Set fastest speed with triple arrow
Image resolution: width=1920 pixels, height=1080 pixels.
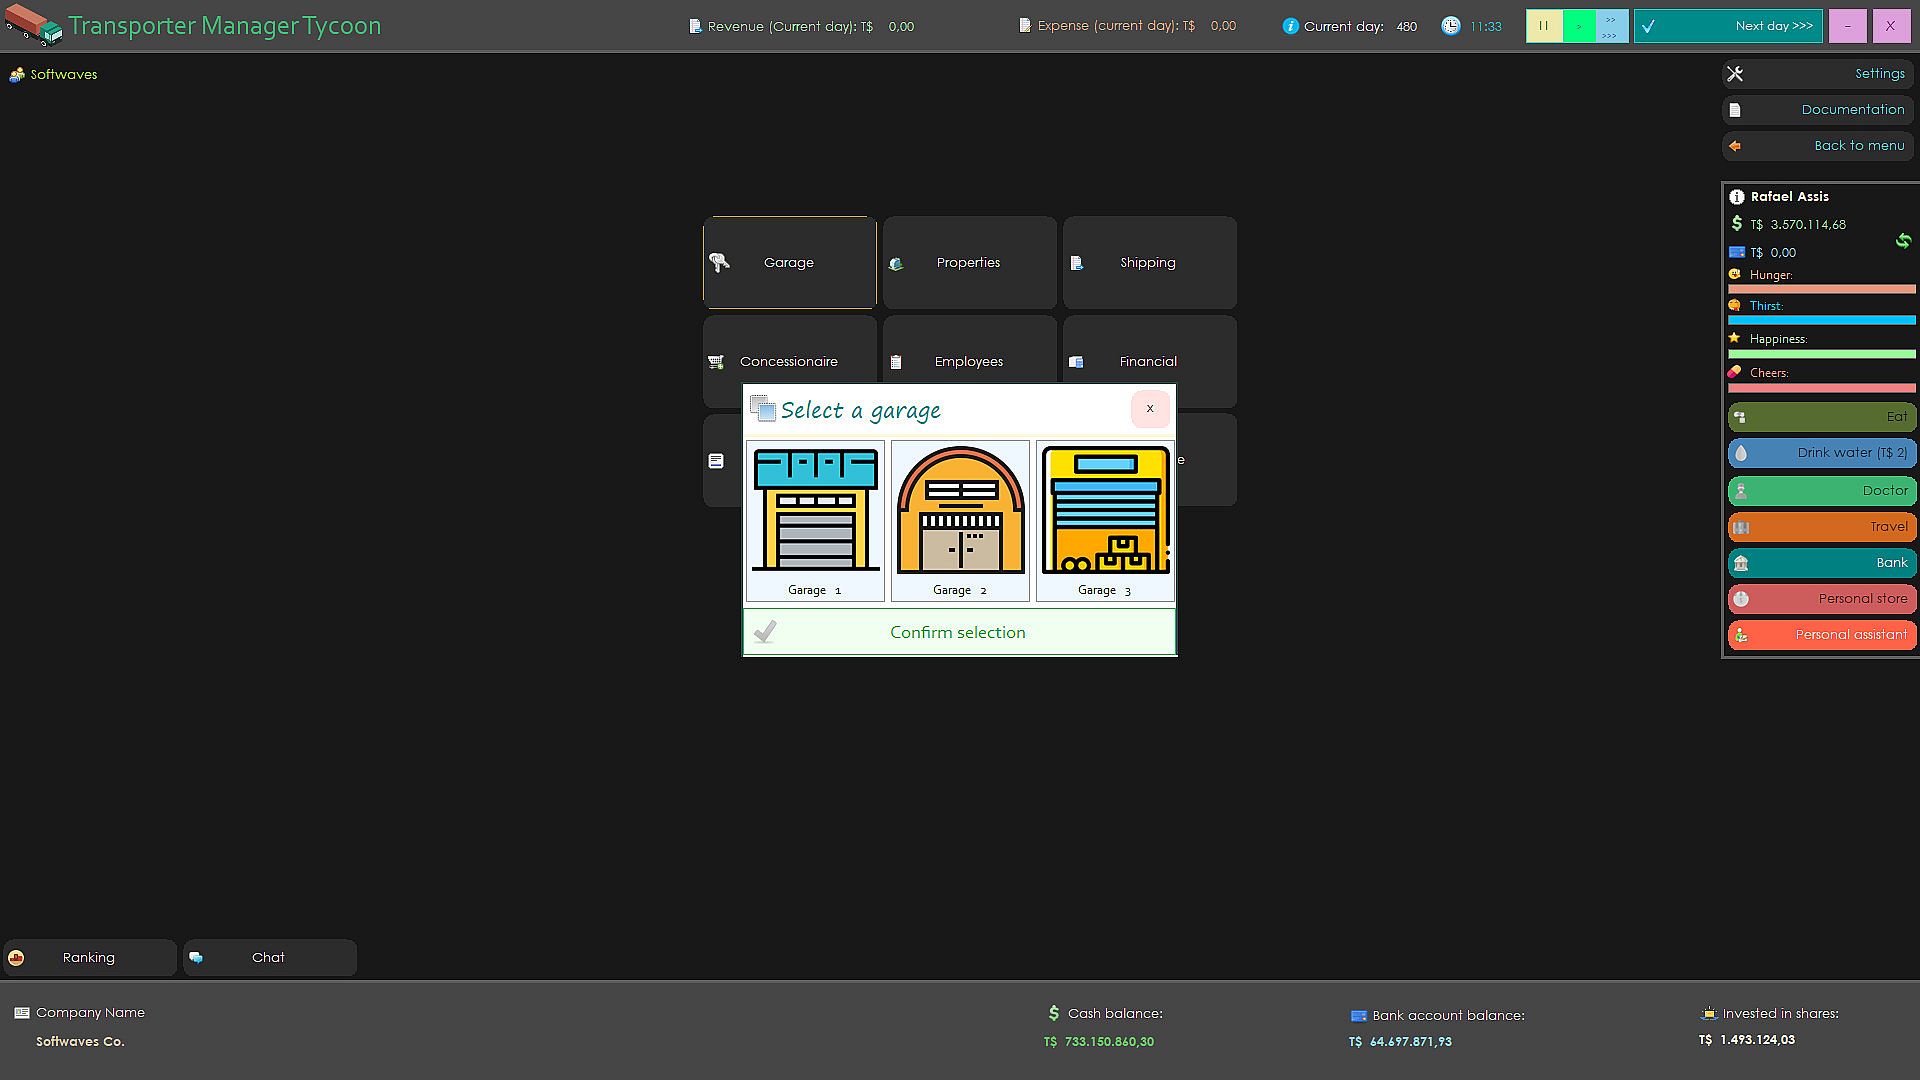pyautogui.click(x=1610, y=35)
